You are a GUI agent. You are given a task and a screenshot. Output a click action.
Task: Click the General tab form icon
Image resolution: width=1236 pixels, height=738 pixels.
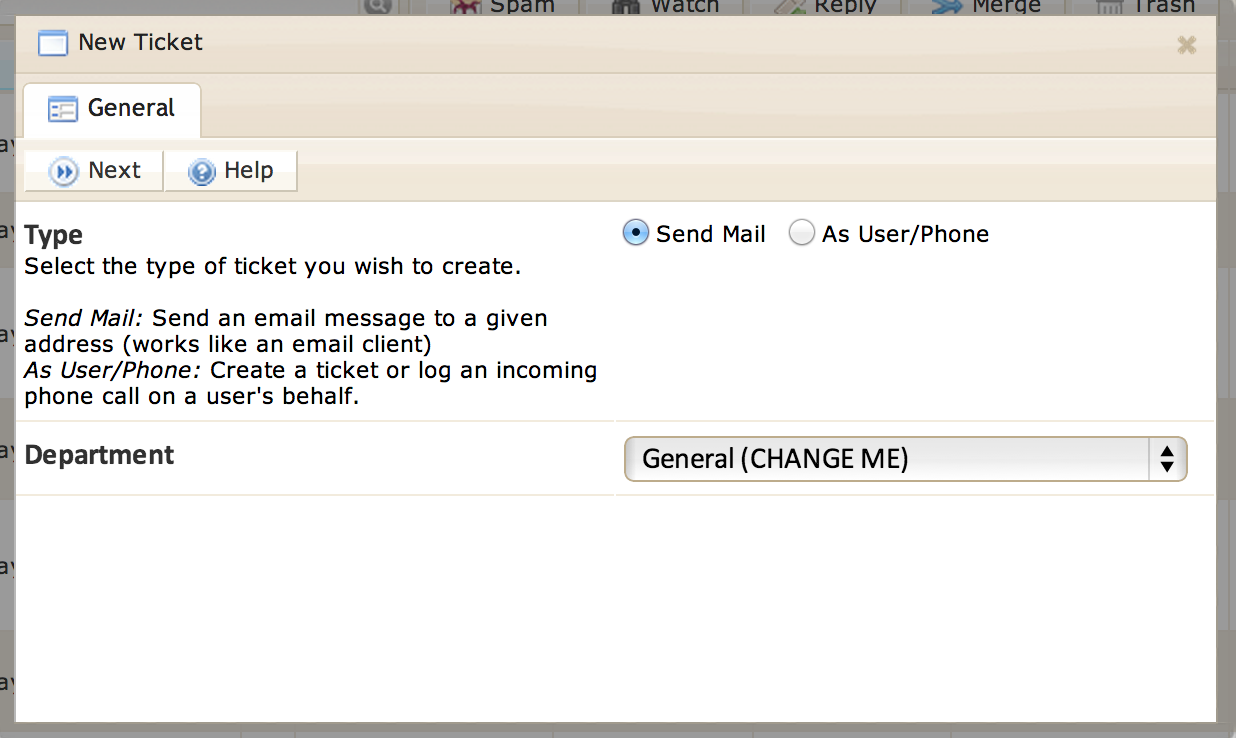(63, 109)
